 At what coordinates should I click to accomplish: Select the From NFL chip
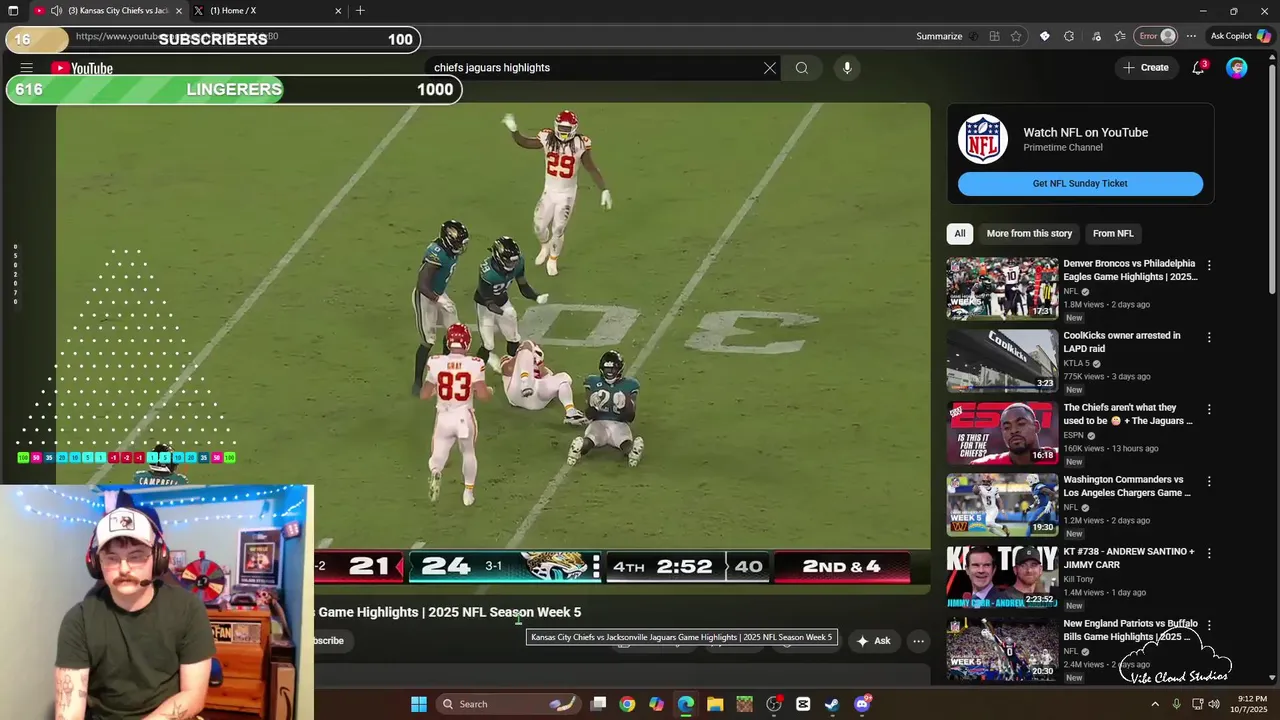pos(1113,234)
